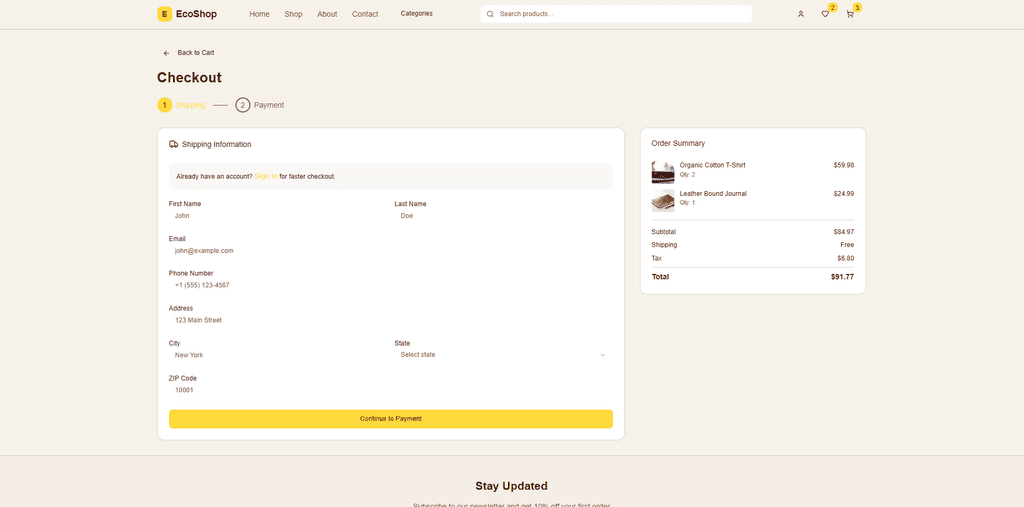The height and width of the screenshot is (507, 1024).
Task: Open the Categories menu
Action: tap(417, 14)
